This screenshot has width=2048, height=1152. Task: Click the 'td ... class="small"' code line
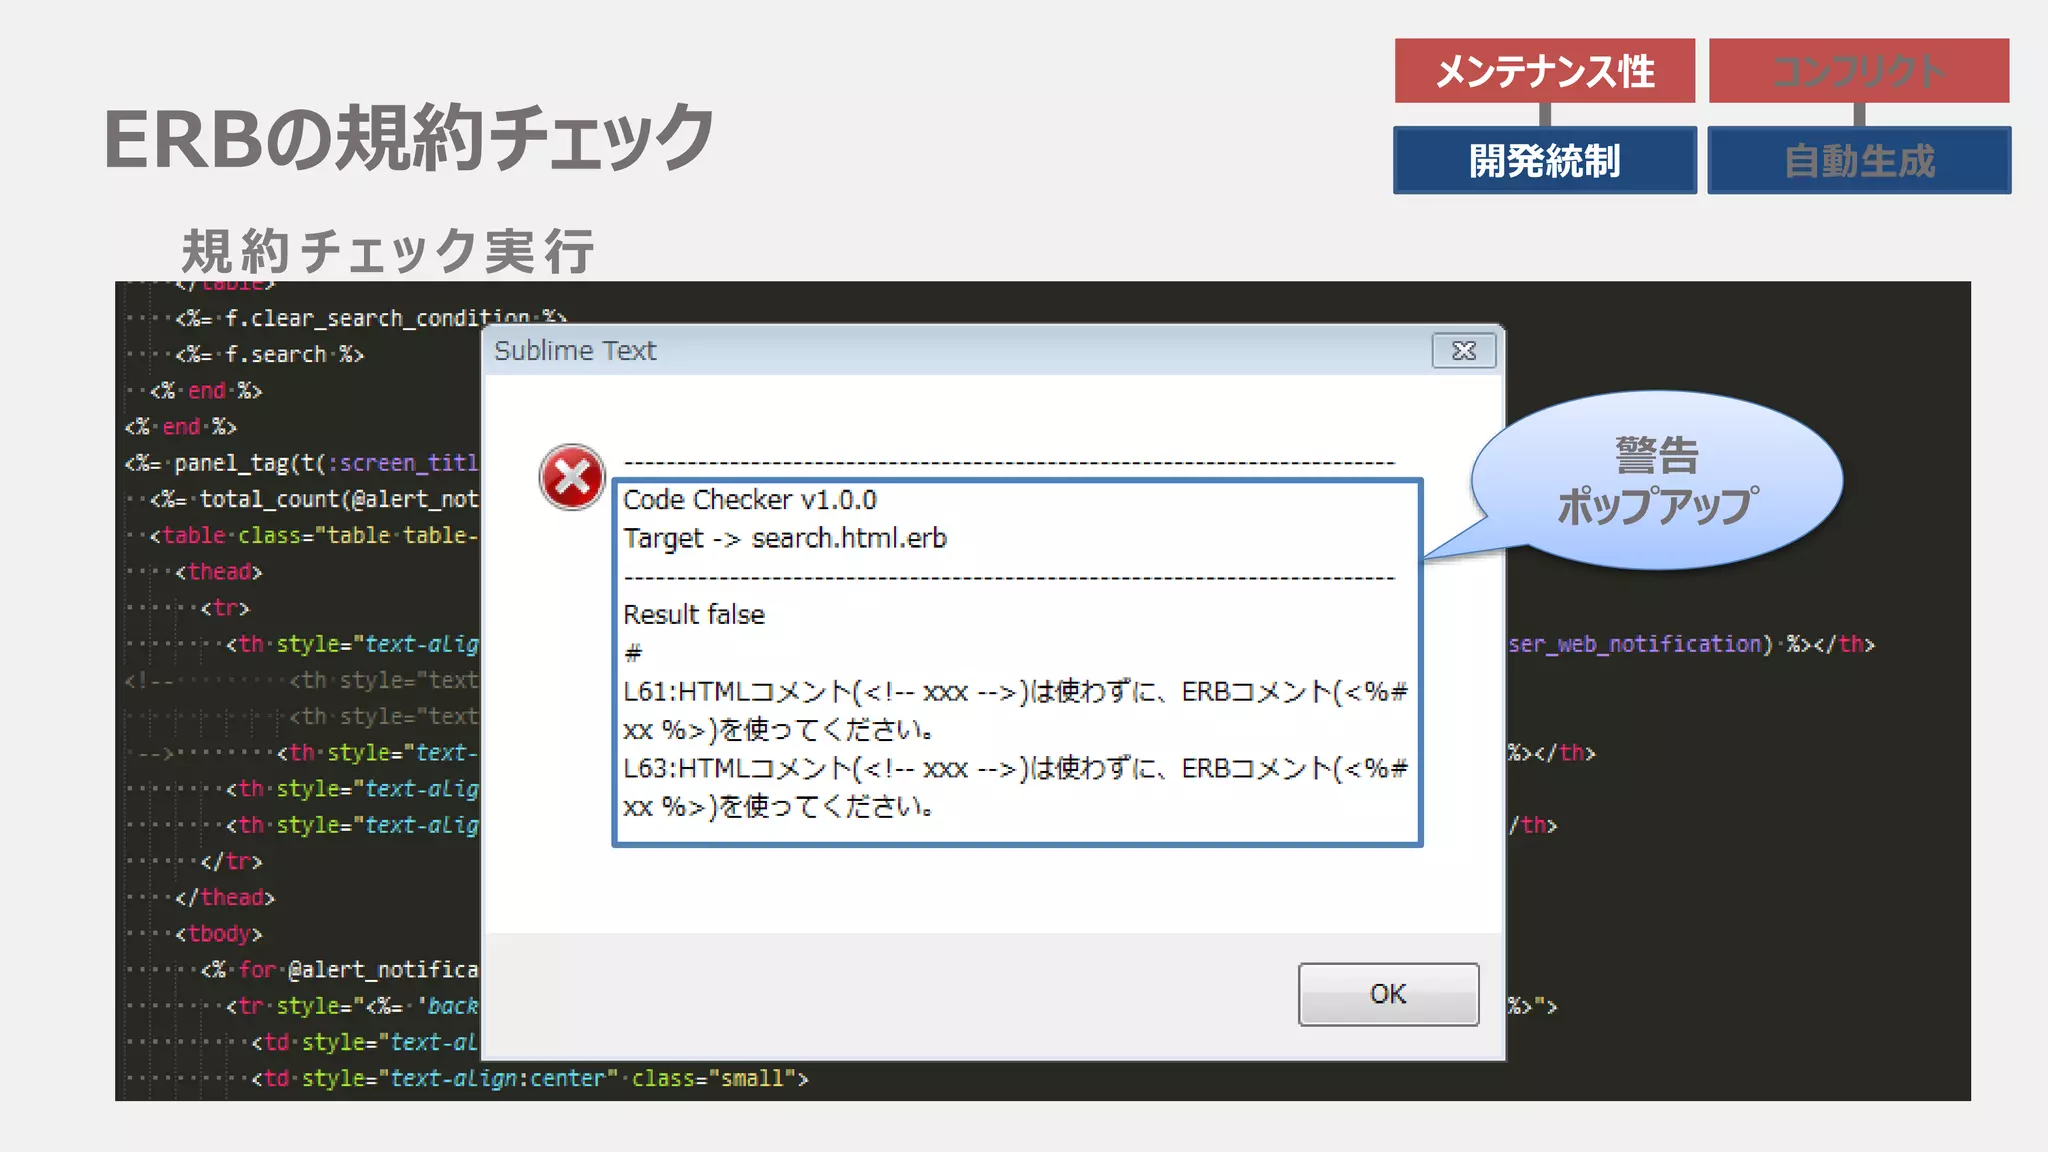(x=530, y=1079)
